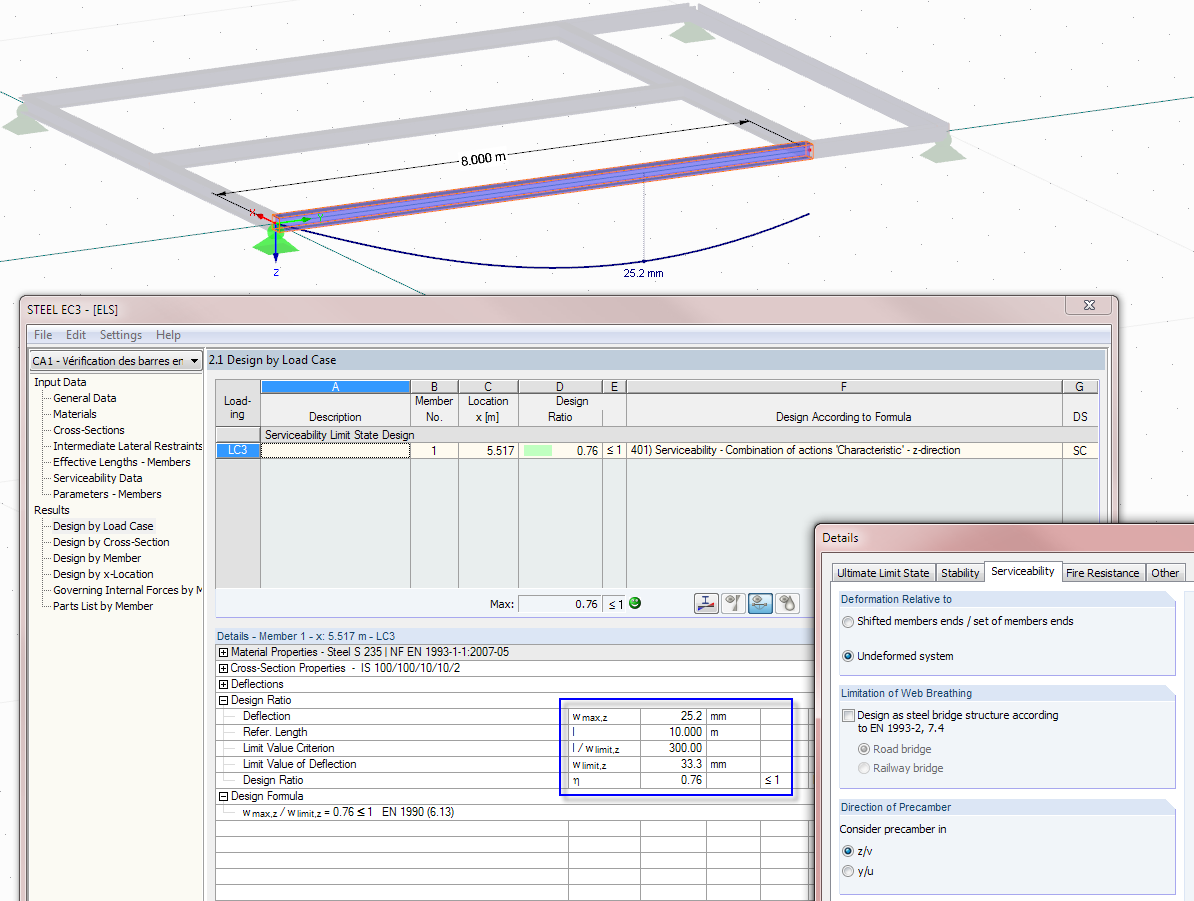This screenshot has width=1194, height=901.
Task: Click the Input Data tree heading
Action: click(x=60, y=382)
